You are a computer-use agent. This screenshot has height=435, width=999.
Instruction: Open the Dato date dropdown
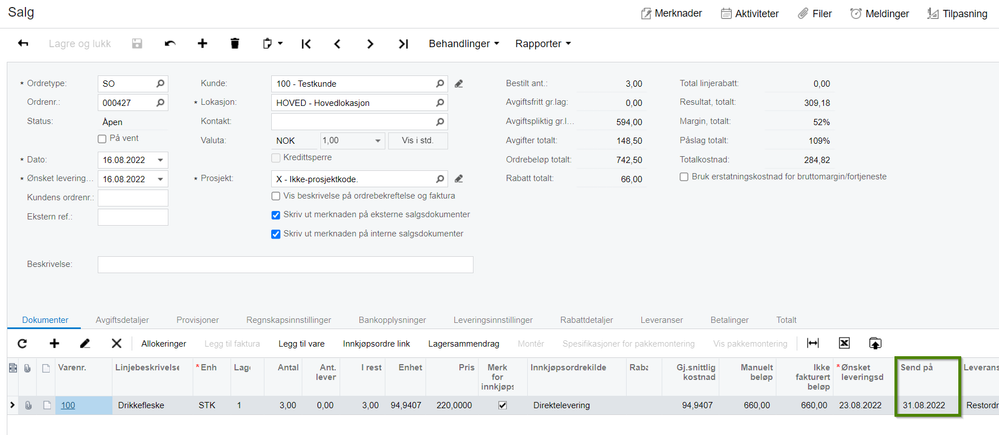click(x=160, y=160)
